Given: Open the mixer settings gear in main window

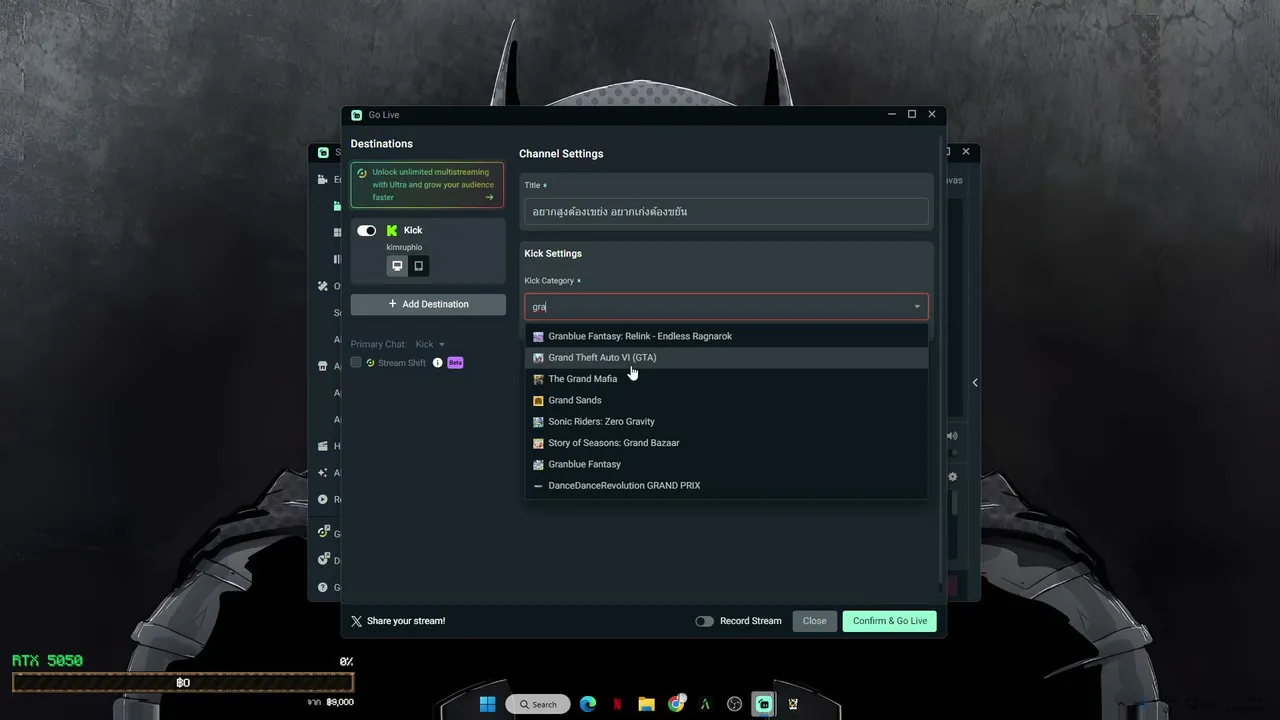Looking at the screenshot, I should pos(953,477).
